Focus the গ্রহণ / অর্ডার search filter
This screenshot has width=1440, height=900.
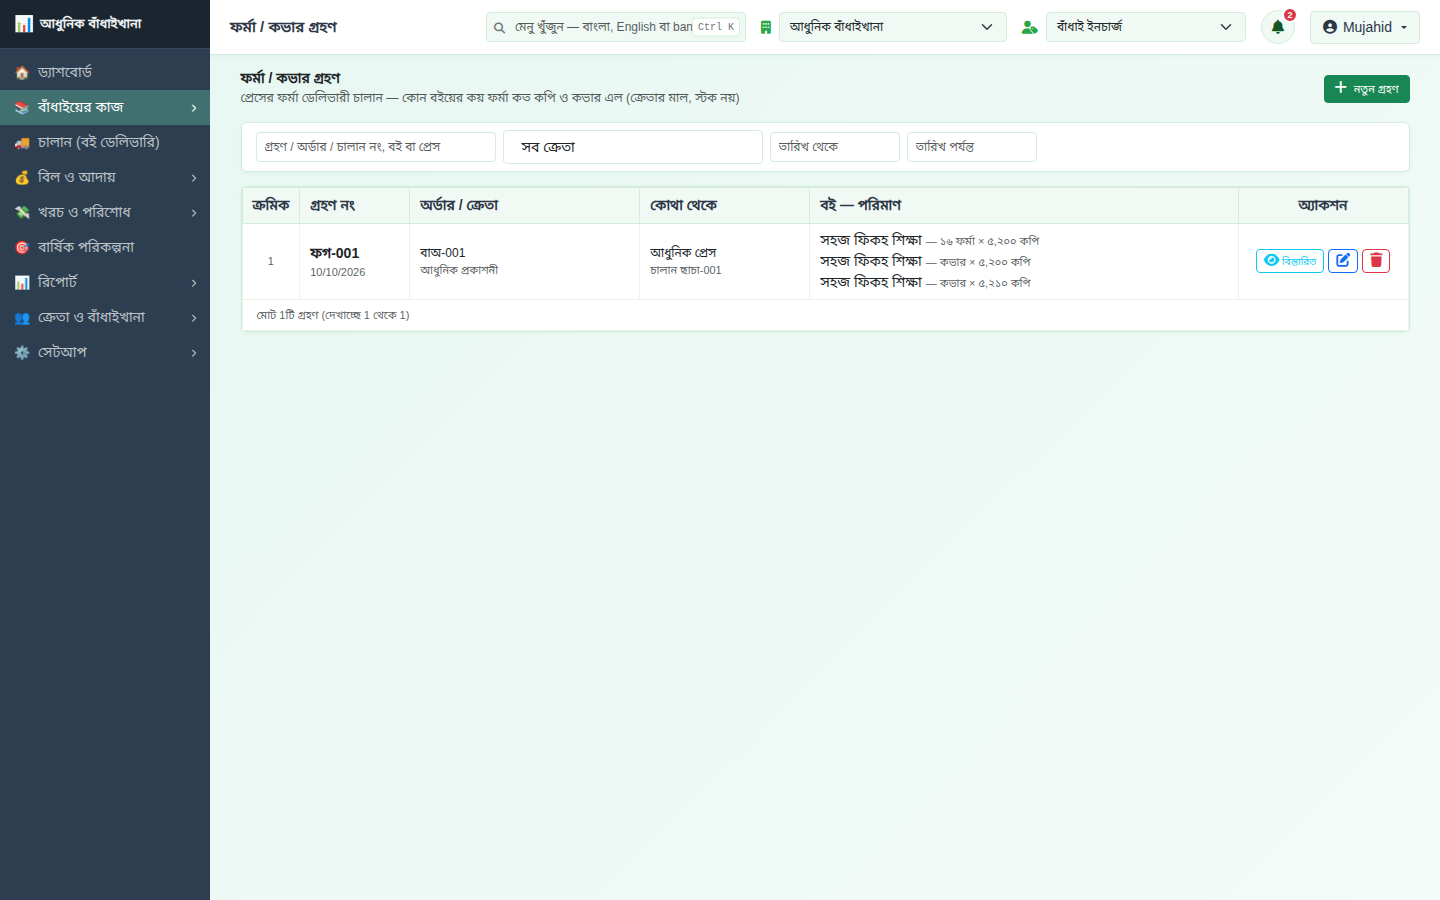tap(376, 147)
